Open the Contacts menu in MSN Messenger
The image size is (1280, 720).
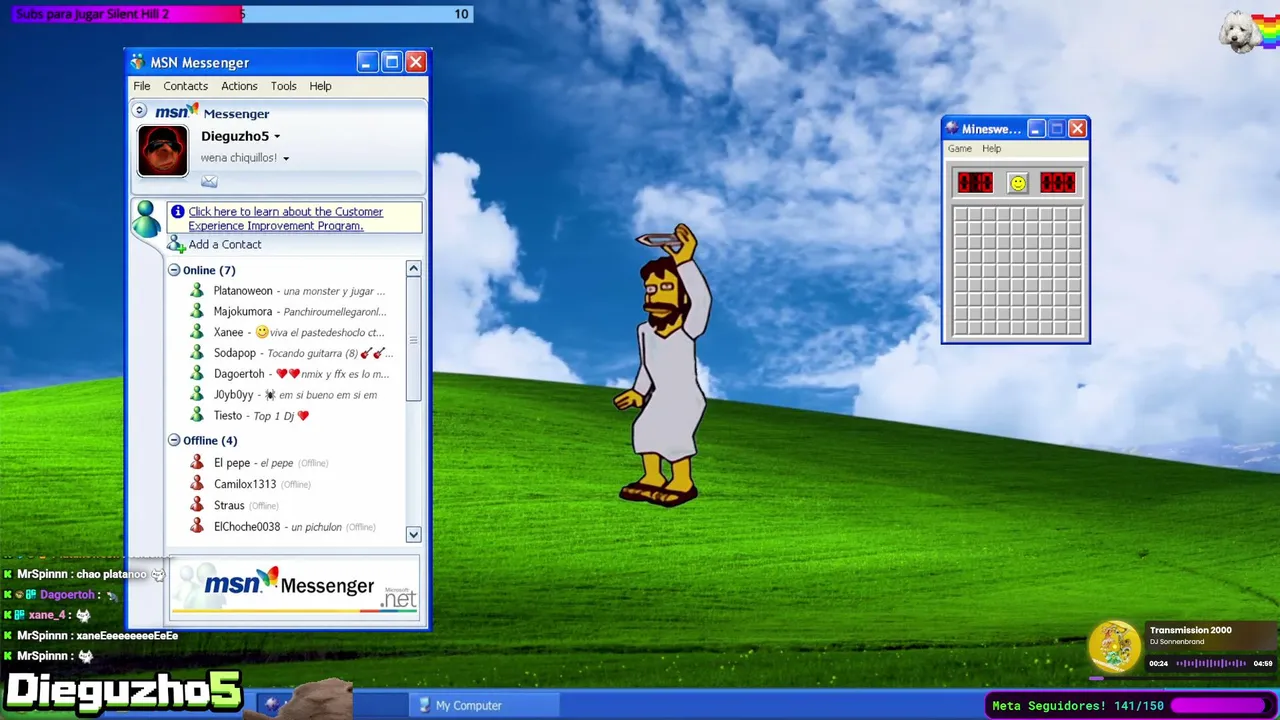point(186,86)
